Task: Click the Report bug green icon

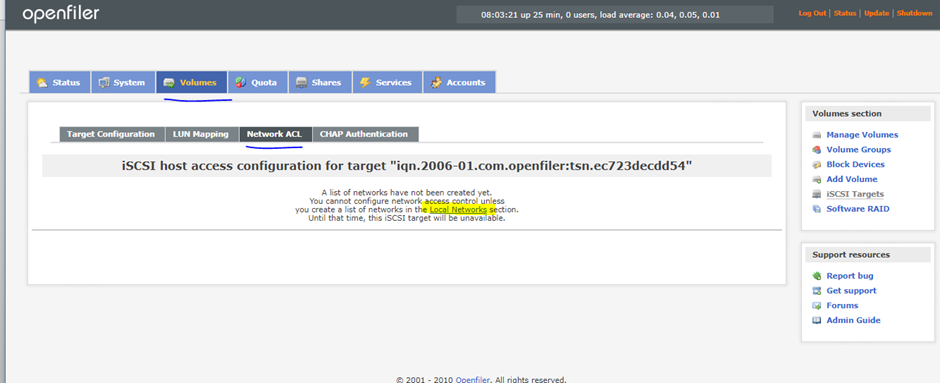Action: point(816,276)
